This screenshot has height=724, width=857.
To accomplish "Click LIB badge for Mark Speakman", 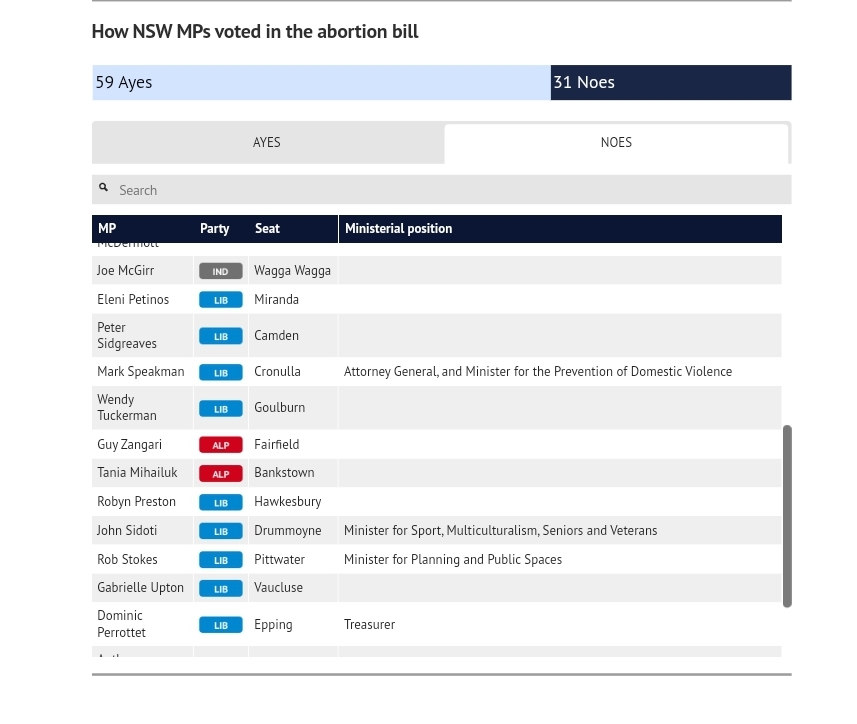I will (x=221, y=372).
